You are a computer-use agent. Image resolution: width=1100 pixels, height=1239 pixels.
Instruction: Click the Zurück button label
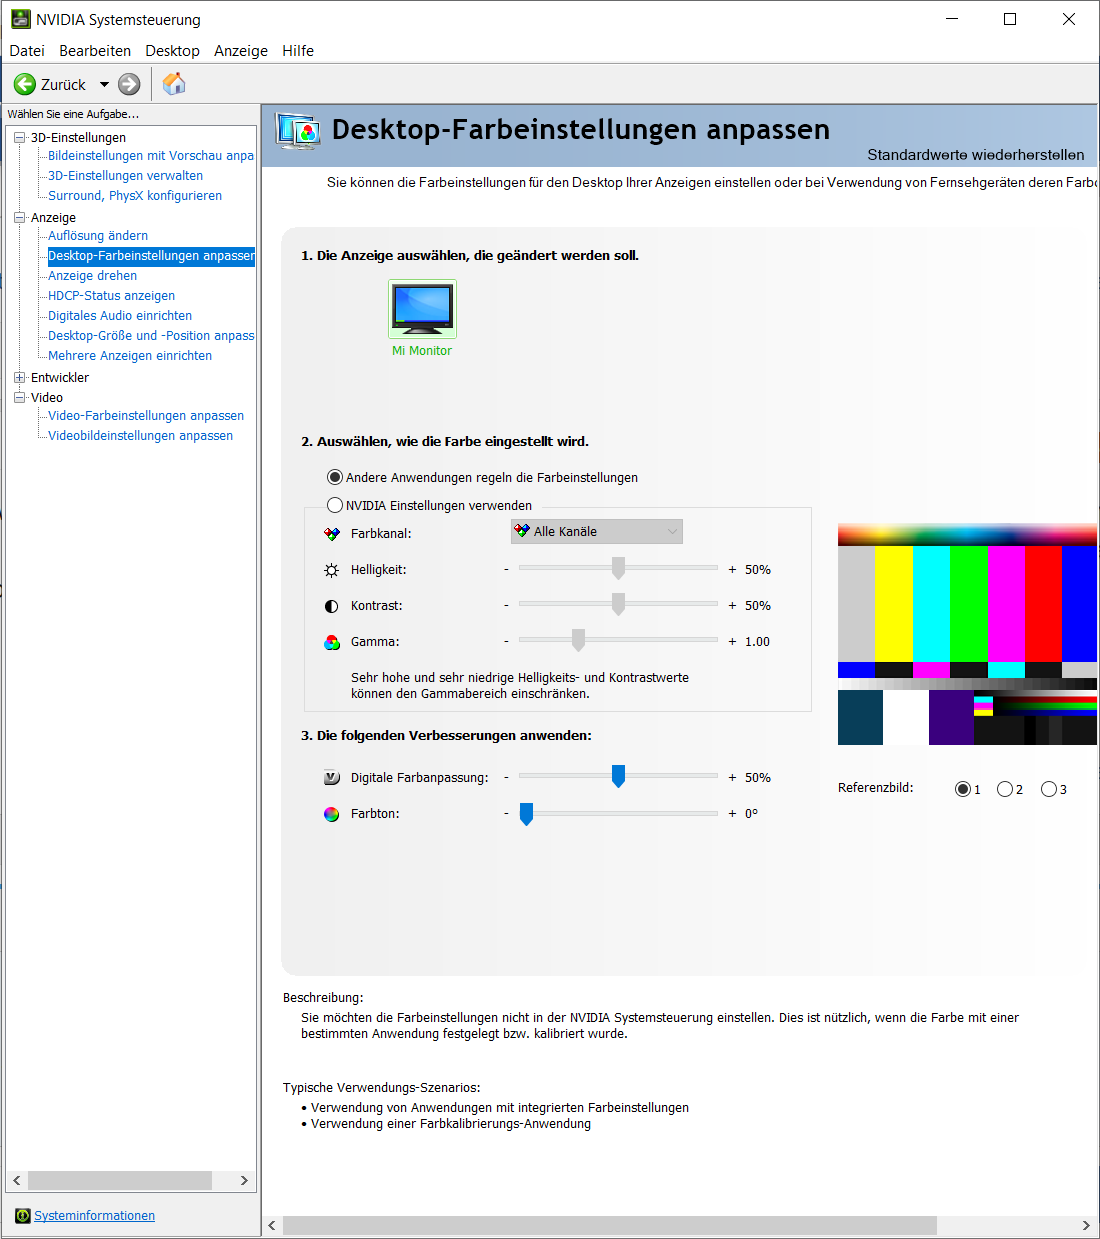pos(63,85)
